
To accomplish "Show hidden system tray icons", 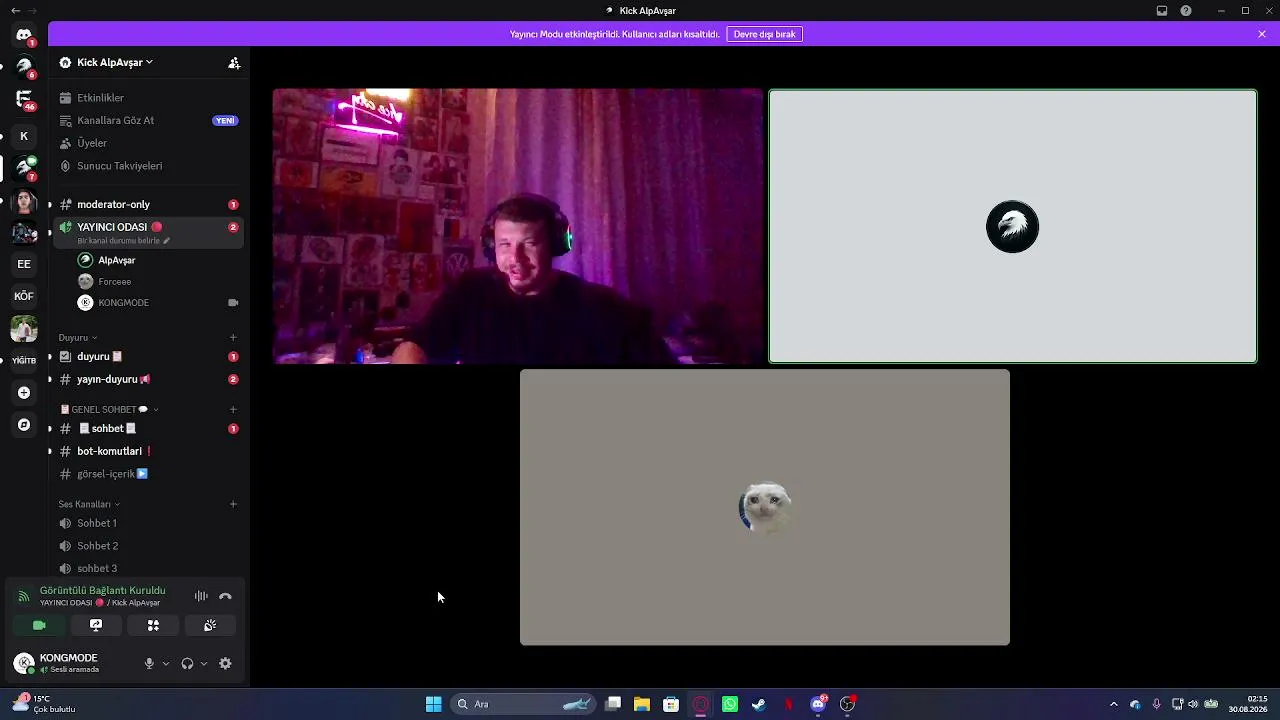I will click(x=1114, y=704).
